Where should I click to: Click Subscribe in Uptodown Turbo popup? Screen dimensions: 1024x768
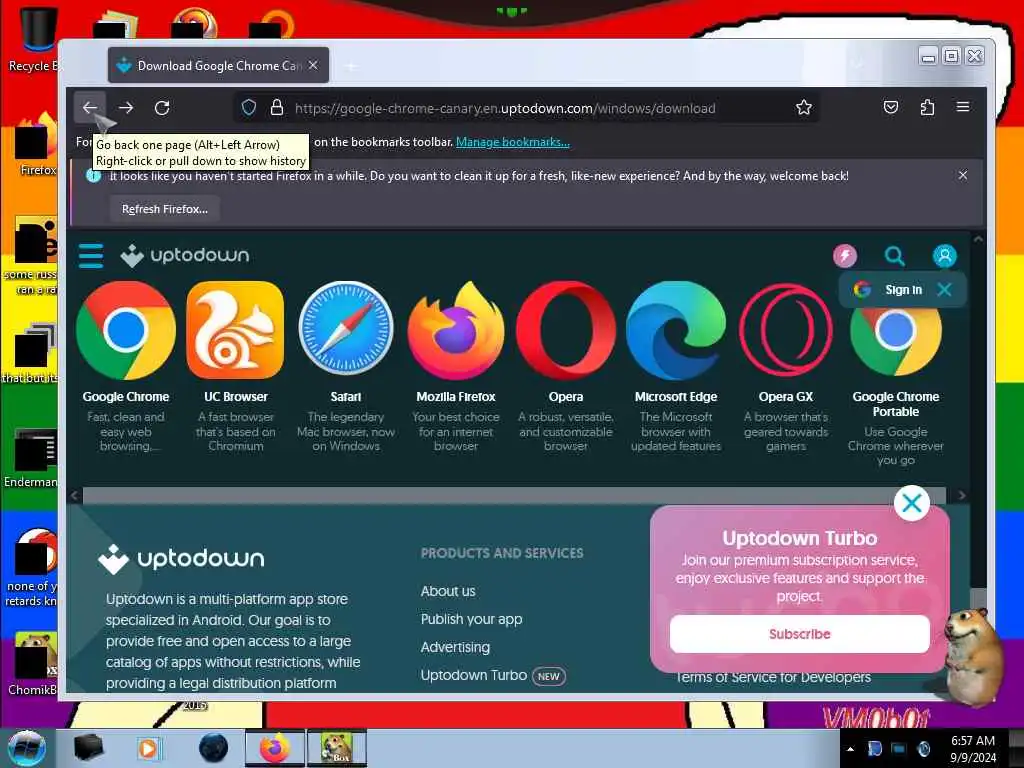799,633
